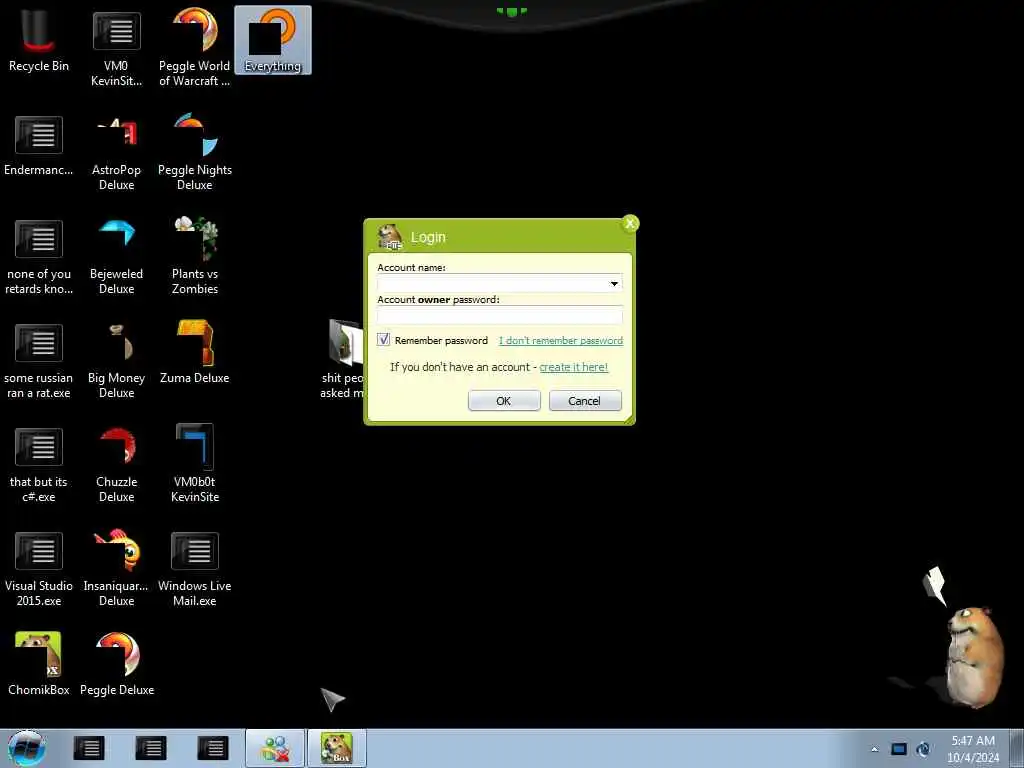Click the hamster mascot on desktop

pyautogui.click(x=975, y=656)
